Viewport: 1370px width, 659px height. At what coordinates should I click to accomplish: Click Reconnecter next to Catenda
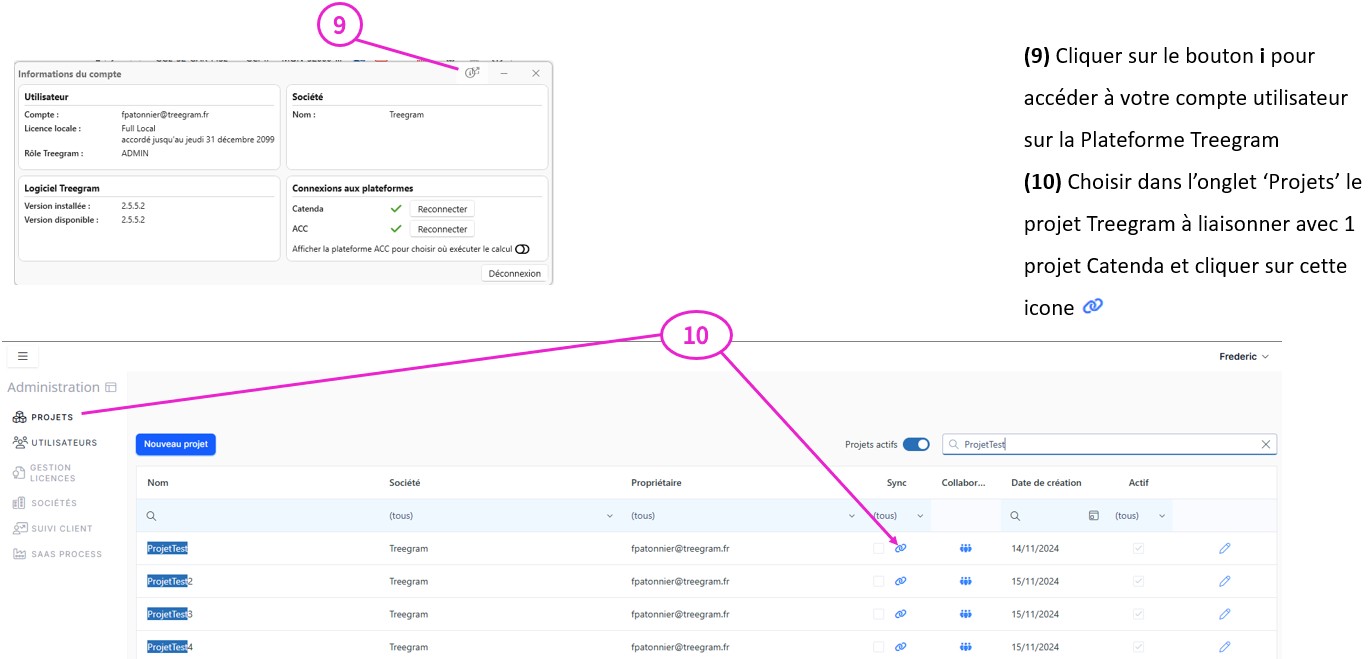(442, 209)
